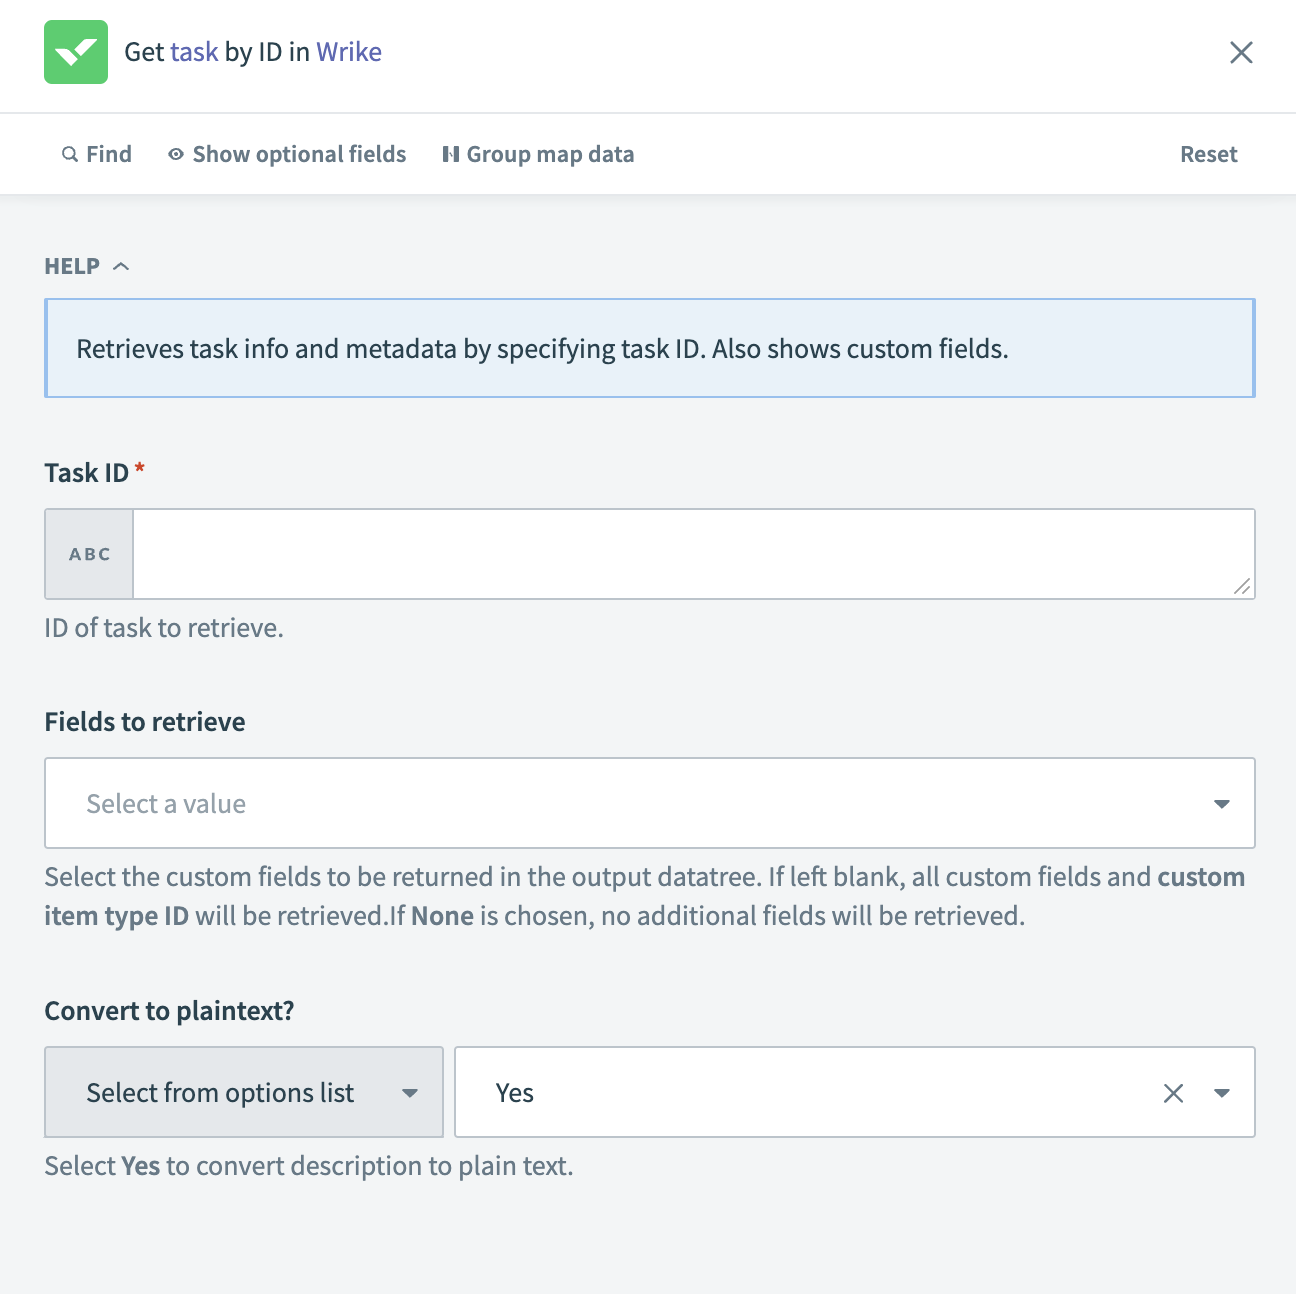The height and width of the screenshot is (1294, 1296).
Task: Click the eye icon beside Show optional fields
Action: point(175,153)
